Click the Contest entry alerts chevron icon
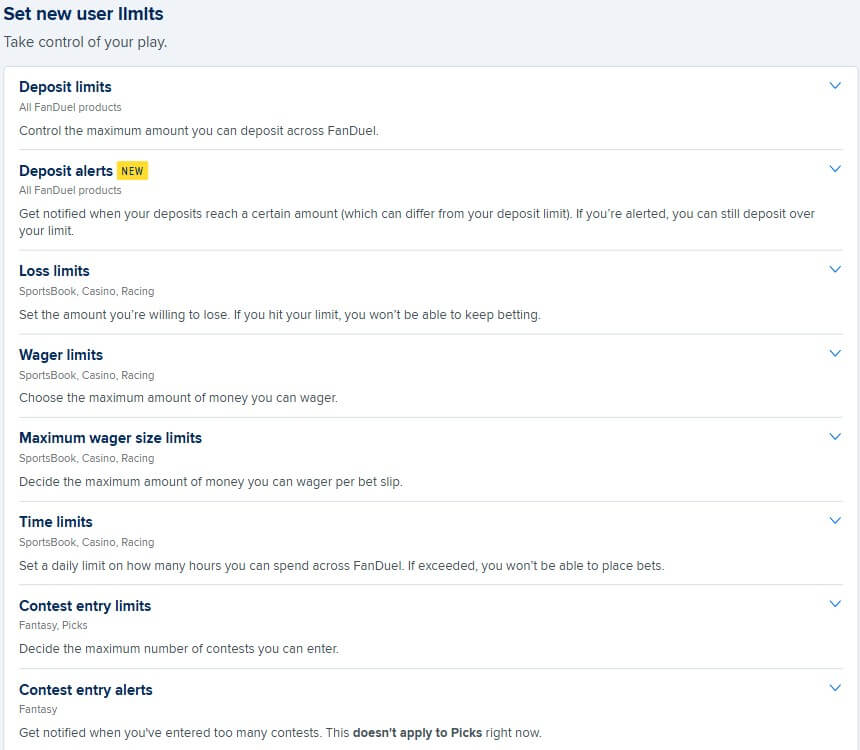860x750 pixels. click(x=835, y=689)
